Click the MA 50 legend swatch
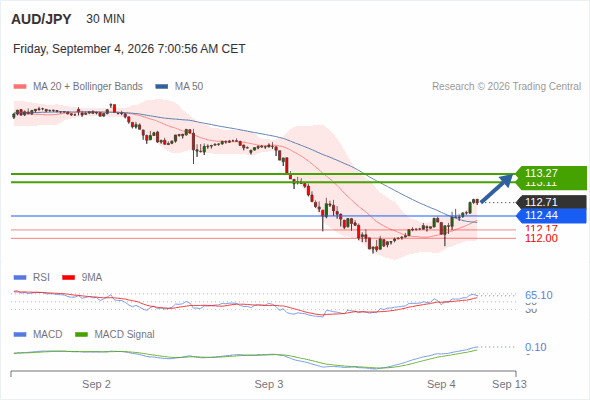Screen dimensions: 590x400 tap(162, 87)
